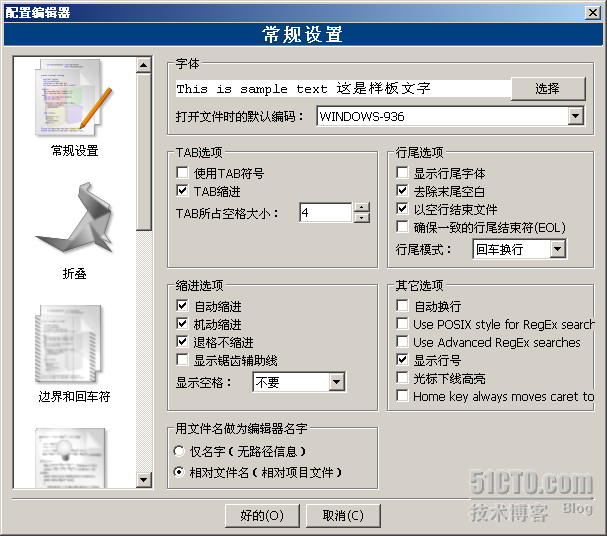Toggle 以空行结束文件 checkbox
The image size is (607, 536).
[402, 209]
